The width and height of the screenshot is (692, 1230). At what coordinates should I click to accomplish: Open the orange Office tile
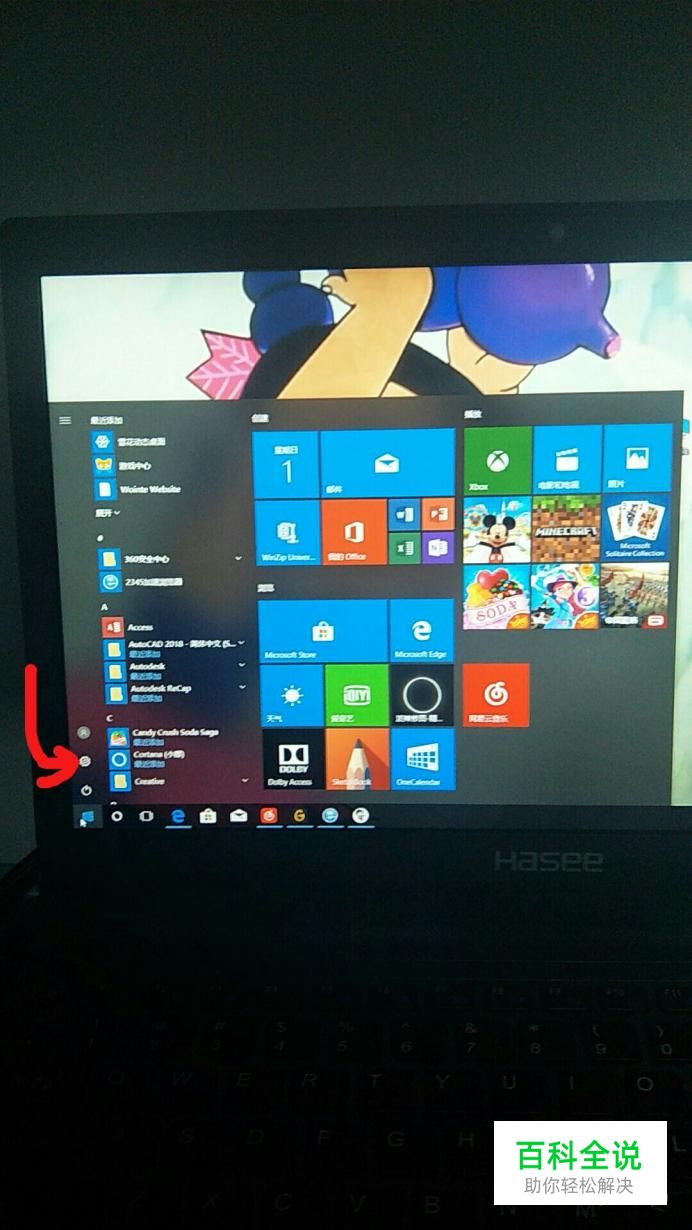[354, 532]
